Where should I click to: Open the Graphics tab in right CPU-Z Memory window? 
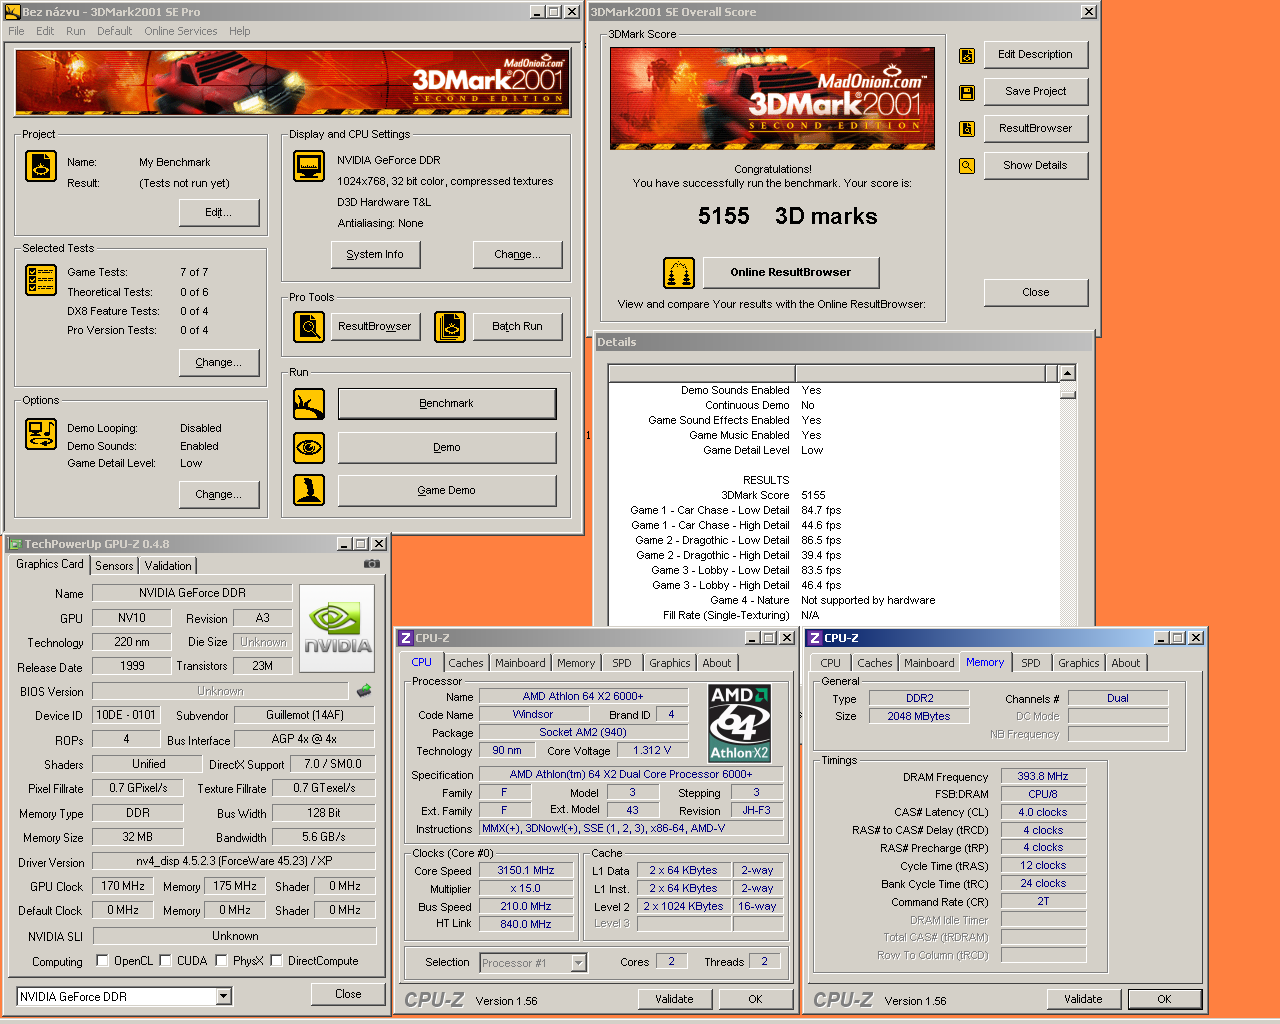coord(1078,663)
